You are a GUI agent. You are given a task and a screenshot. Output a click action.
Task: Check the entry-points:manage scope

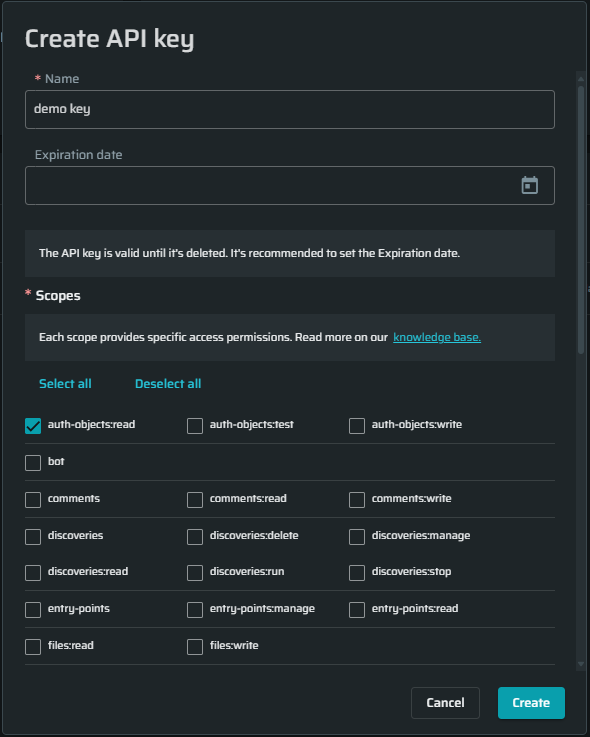pyautogui.click(x=195, y=610)
